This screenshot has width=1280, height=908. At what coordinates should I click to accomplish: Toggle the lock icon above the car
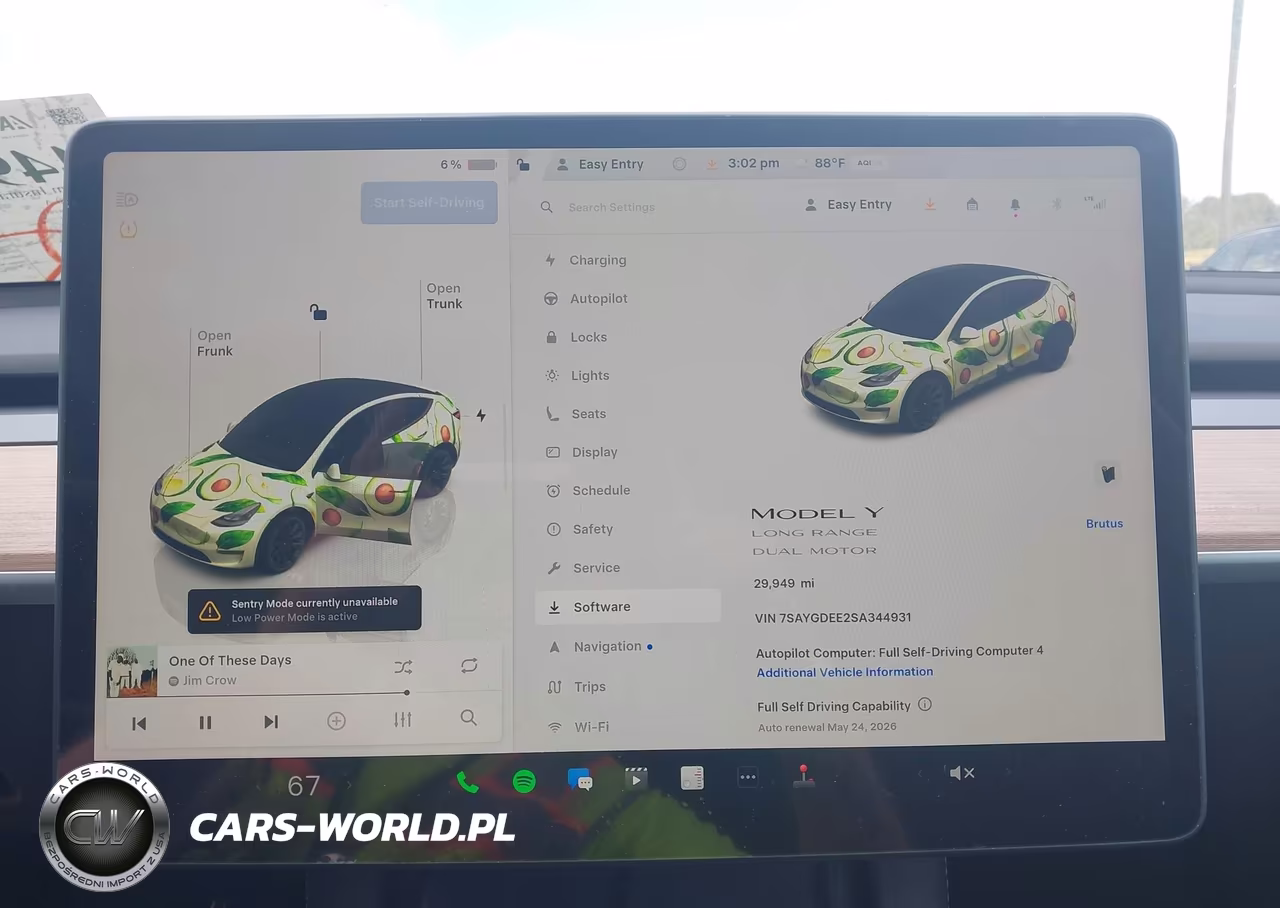[x=318, y=312]
